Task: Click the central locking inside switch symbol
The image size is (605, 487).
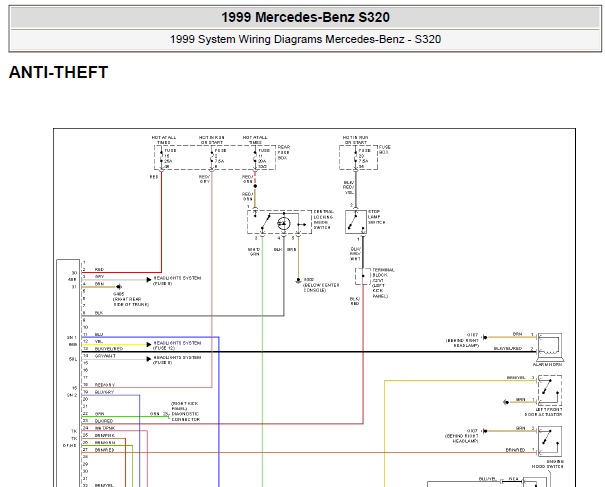Action: tap(279, 222)
